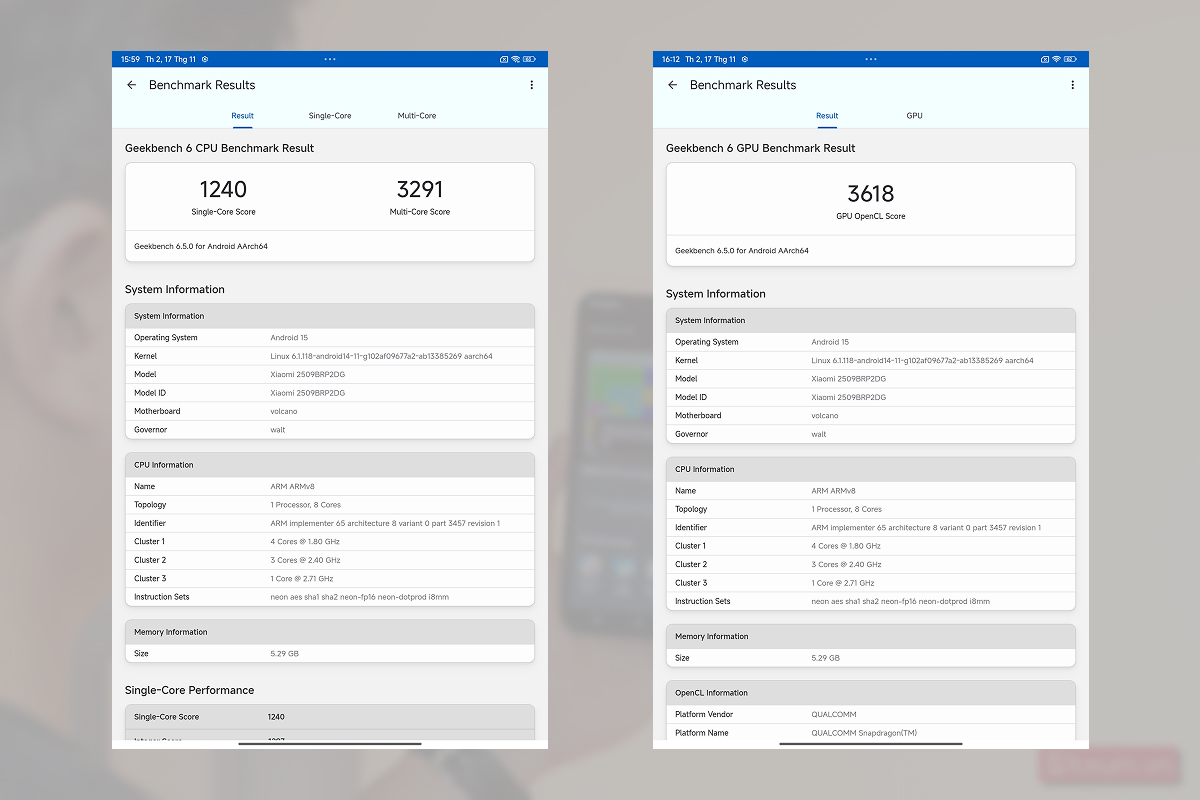Tap the GPU OpenCL Score 3618 card
Image resolution: width=1200 pixels, height=800 pixels.
(870, 197)
